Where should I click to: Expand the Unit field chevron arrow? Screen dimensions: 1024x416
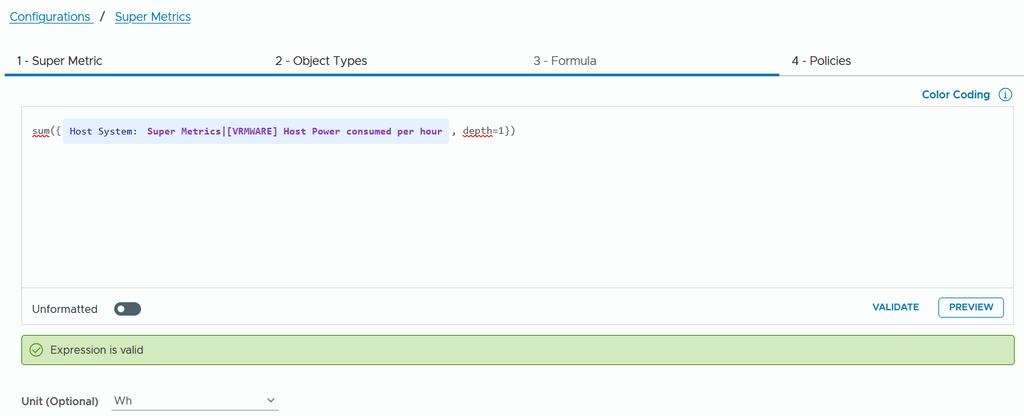point(270,400)
